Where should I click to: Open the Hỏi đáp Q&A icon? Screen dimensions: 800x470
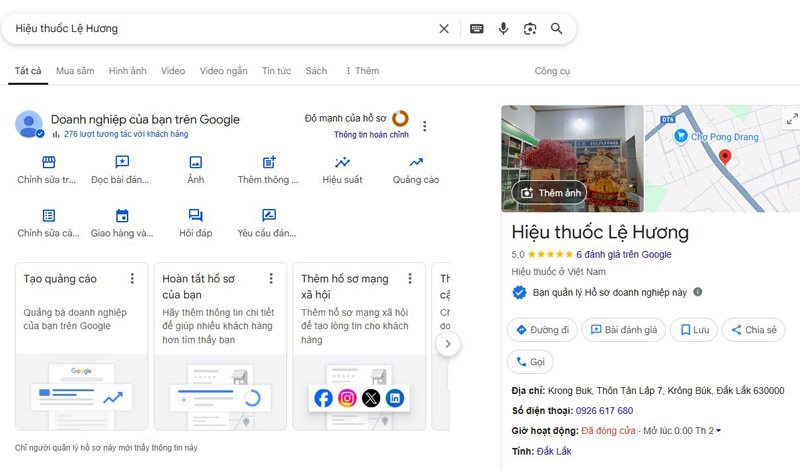click(195, 216)
